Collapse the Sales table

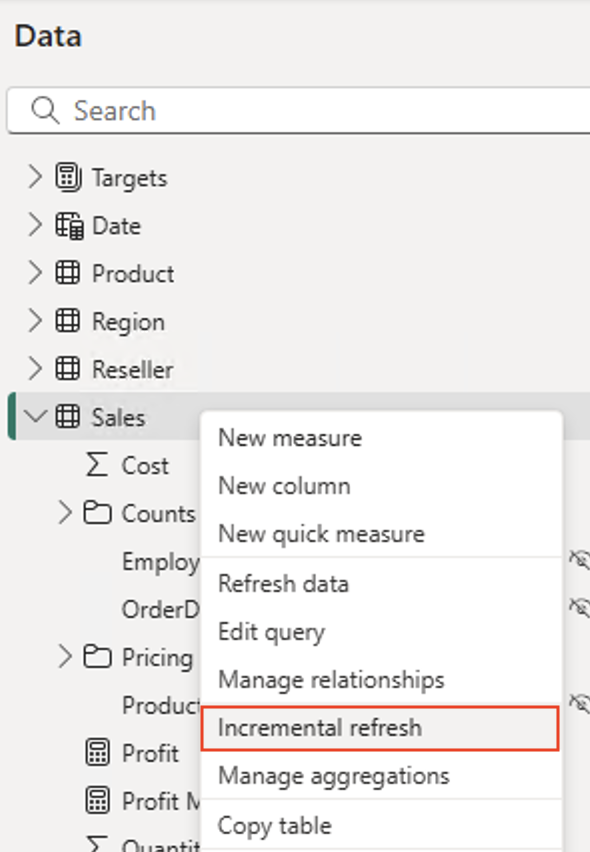tap(36, 417)
